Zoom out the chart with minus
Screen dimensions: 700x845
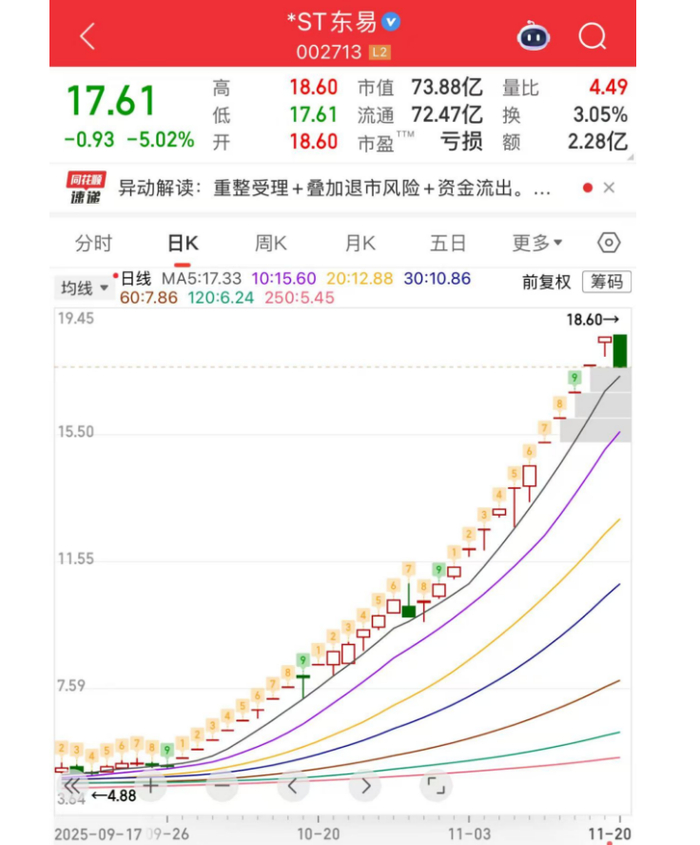click(x=222, y=785)
